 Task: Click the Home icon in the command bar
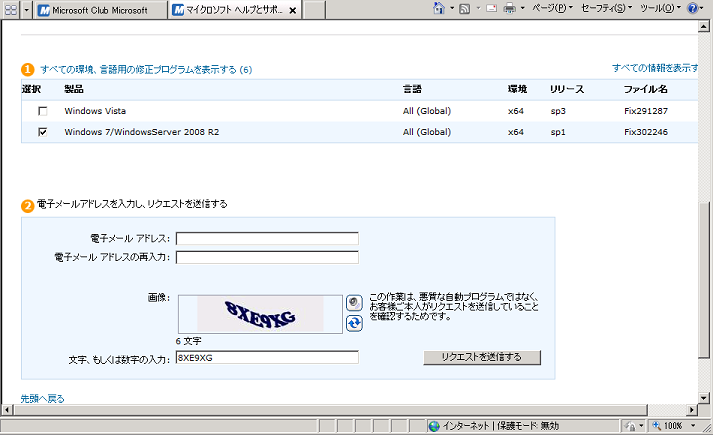pos(438,8)
